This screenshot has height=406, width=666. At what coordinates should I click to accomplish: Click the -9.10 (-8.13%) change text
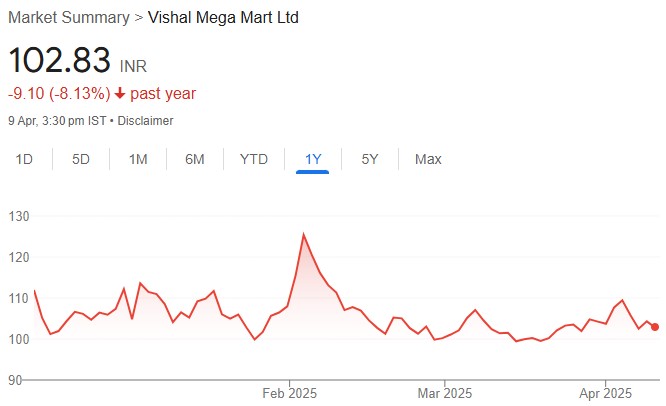(x=58, y=94)
